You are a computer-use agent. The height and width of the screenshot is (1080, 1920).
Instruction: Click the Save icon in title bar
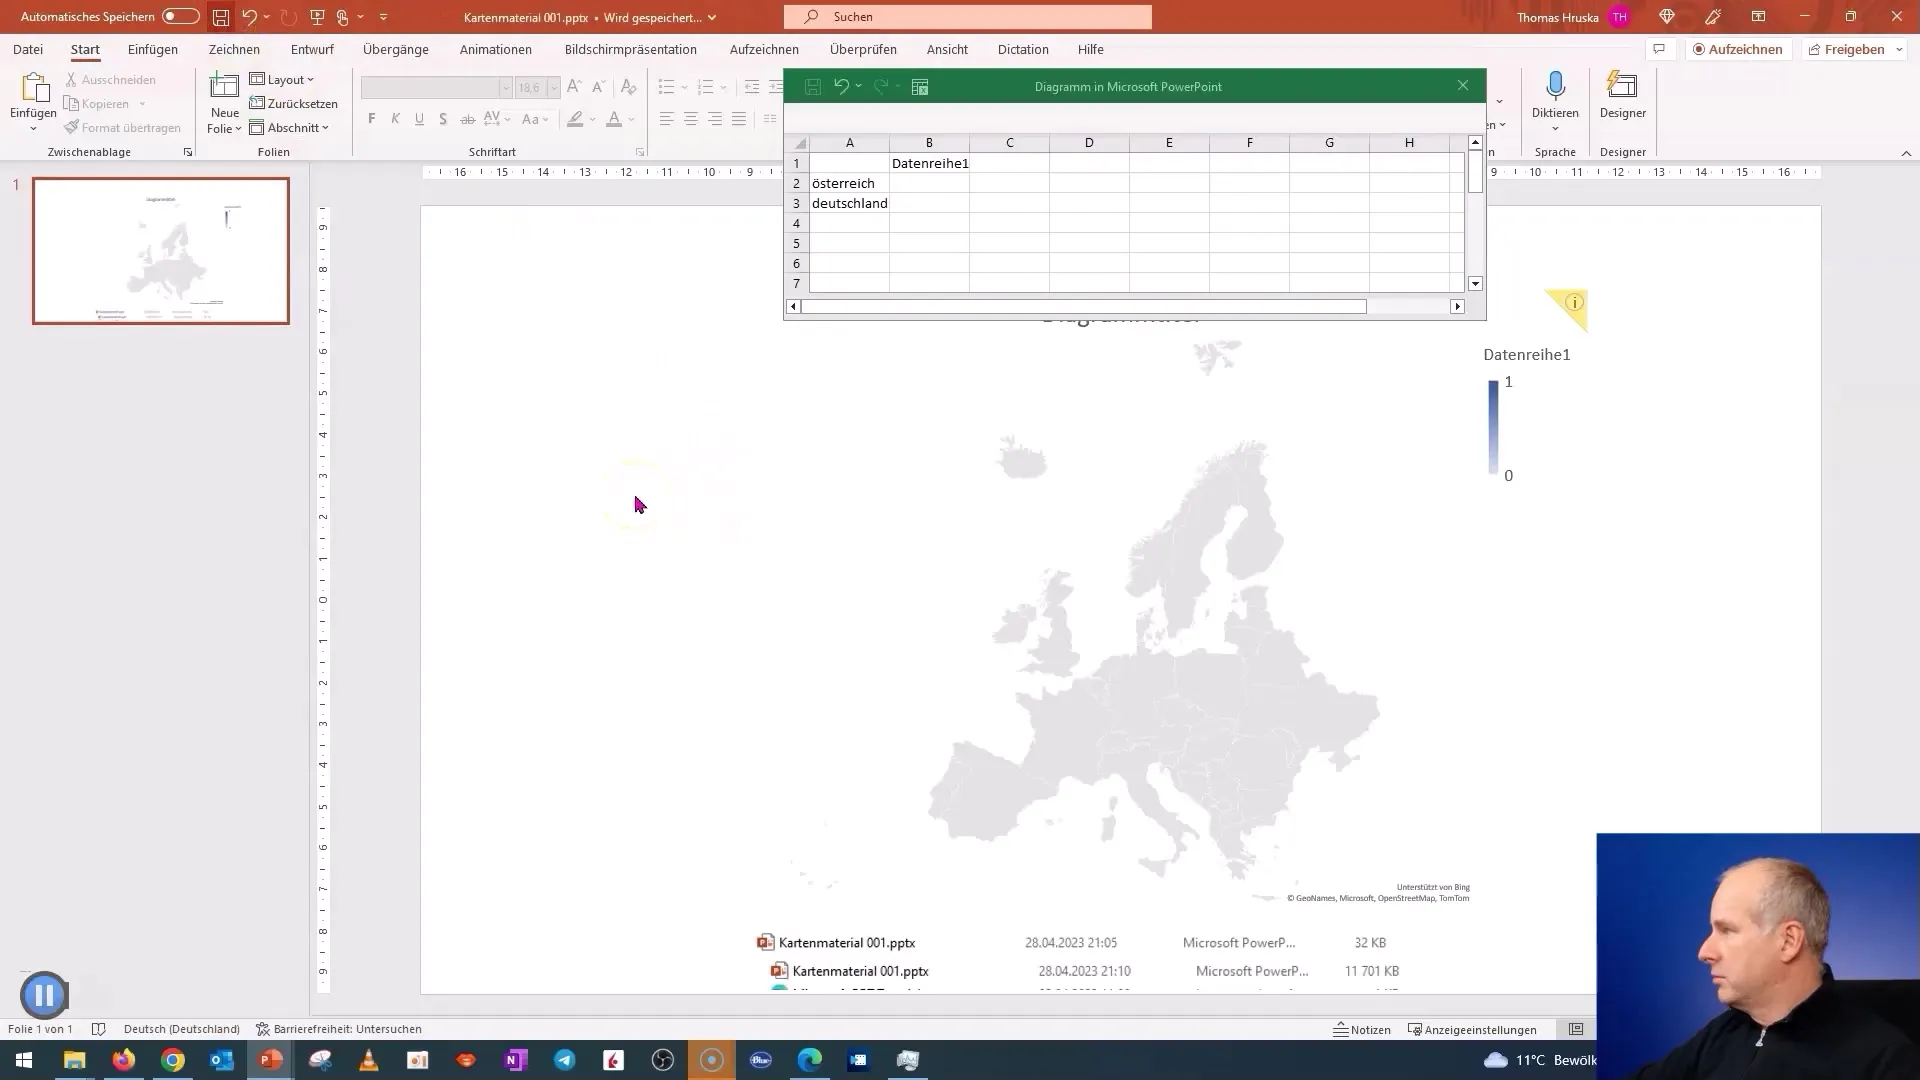tap(221, 17)
